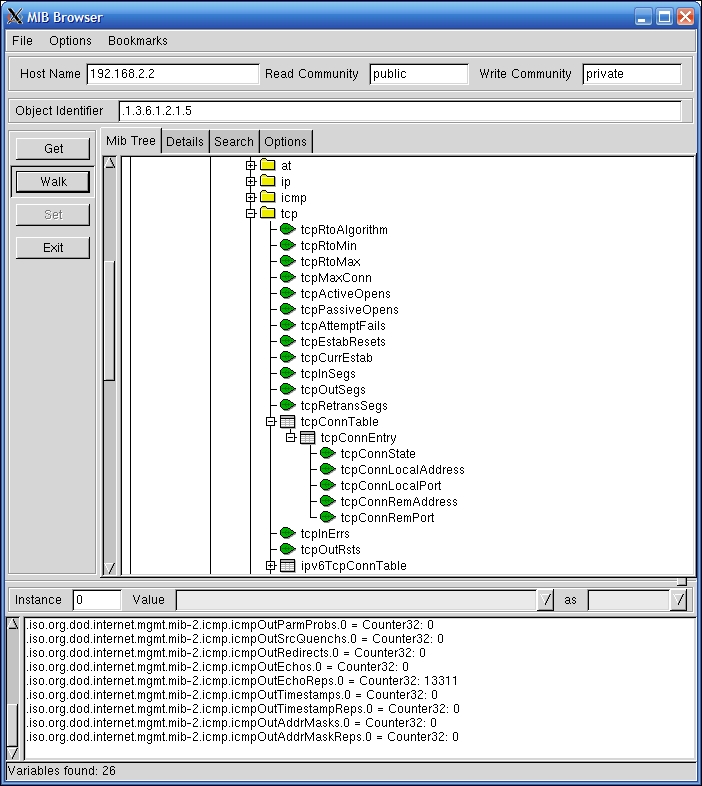
Task: Collapse the tcp folder node
Action: tap(251, 213)
